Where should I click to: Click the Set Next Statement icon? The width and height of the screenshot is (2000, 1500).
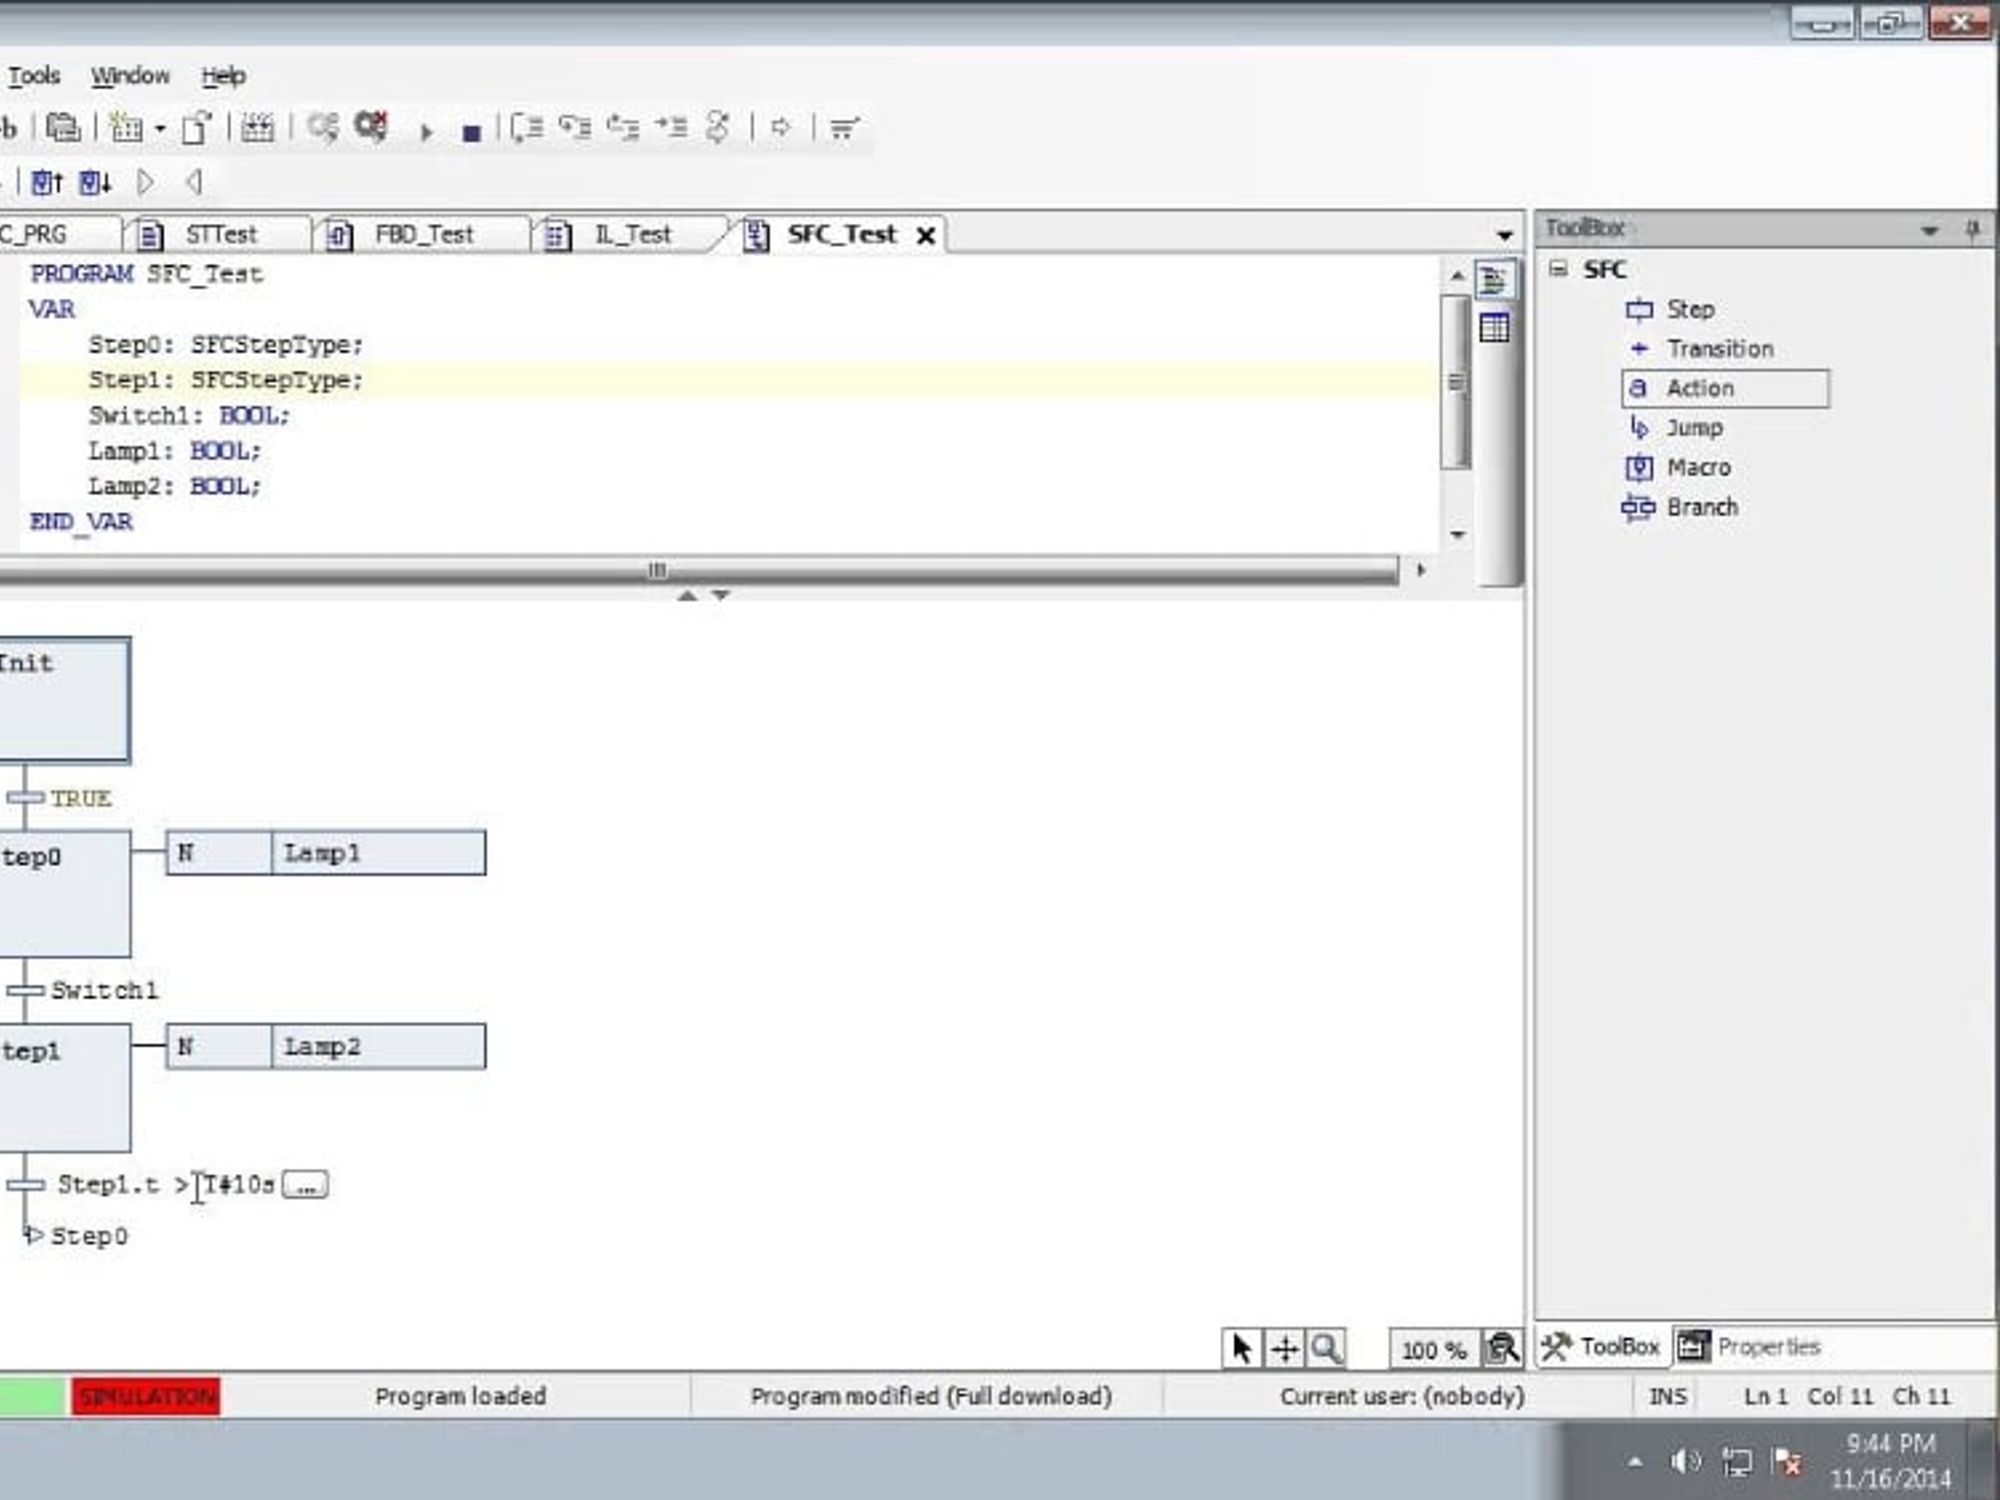click(x=718, y=128)
